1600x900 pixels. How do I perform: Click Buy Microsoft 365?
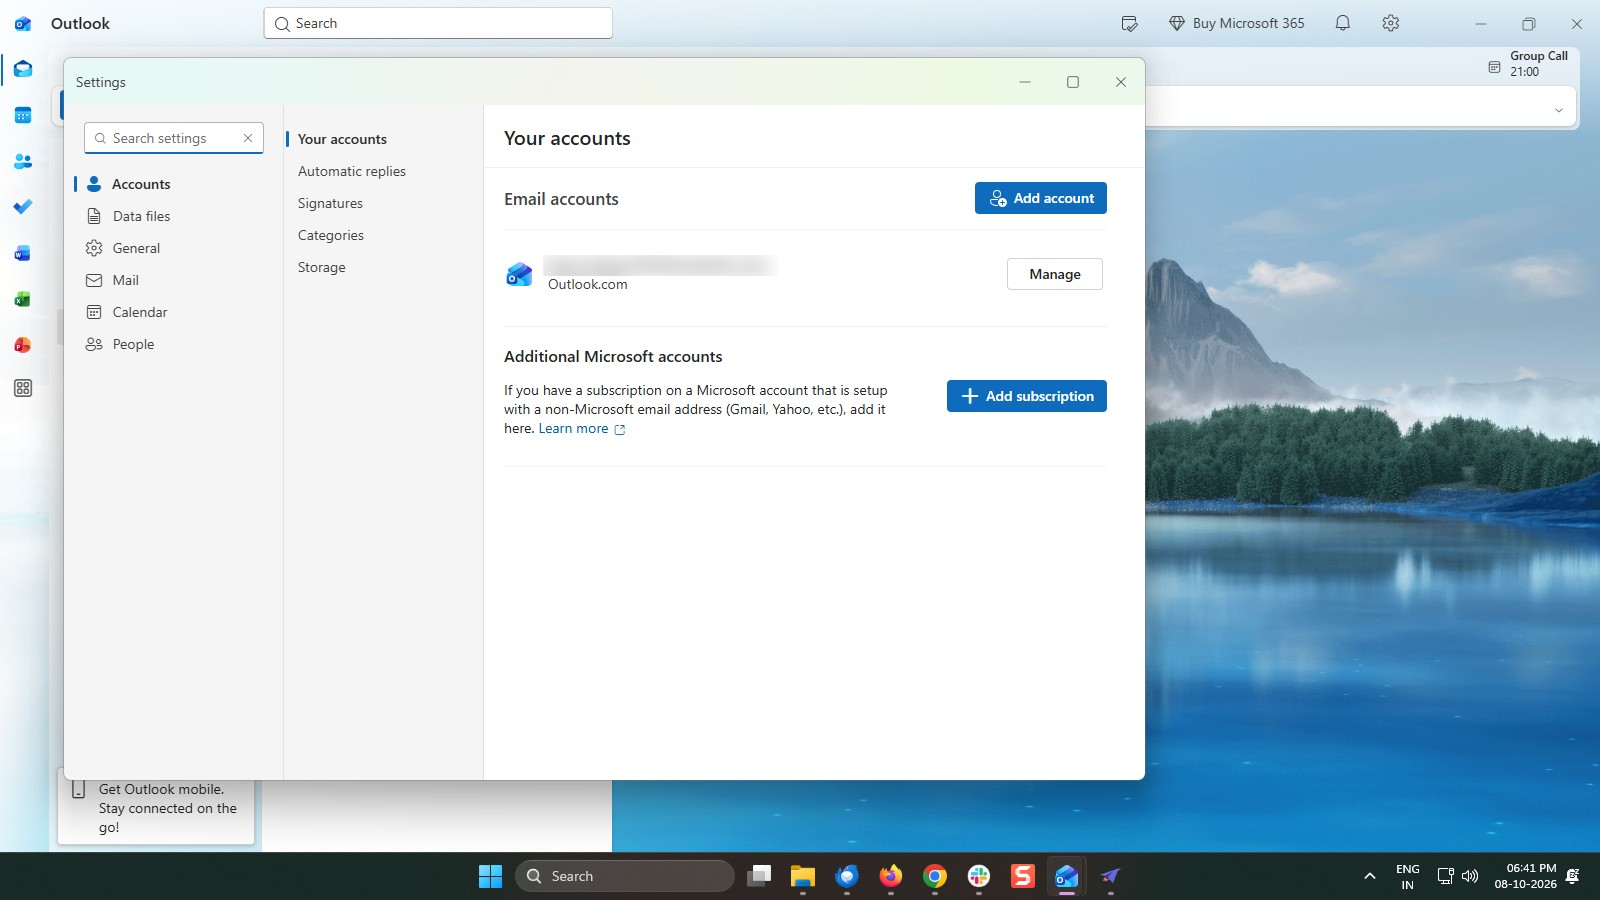1237,23
